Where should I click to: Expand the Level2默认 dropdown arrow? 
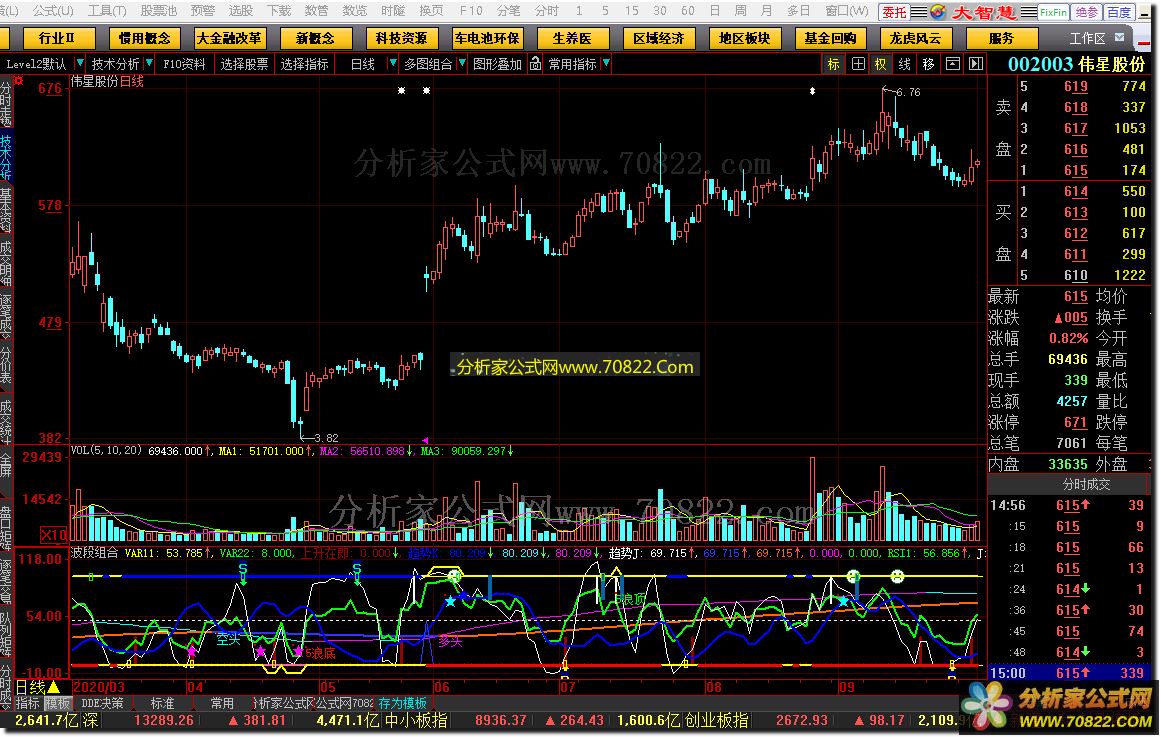click(x=79, y=64)
